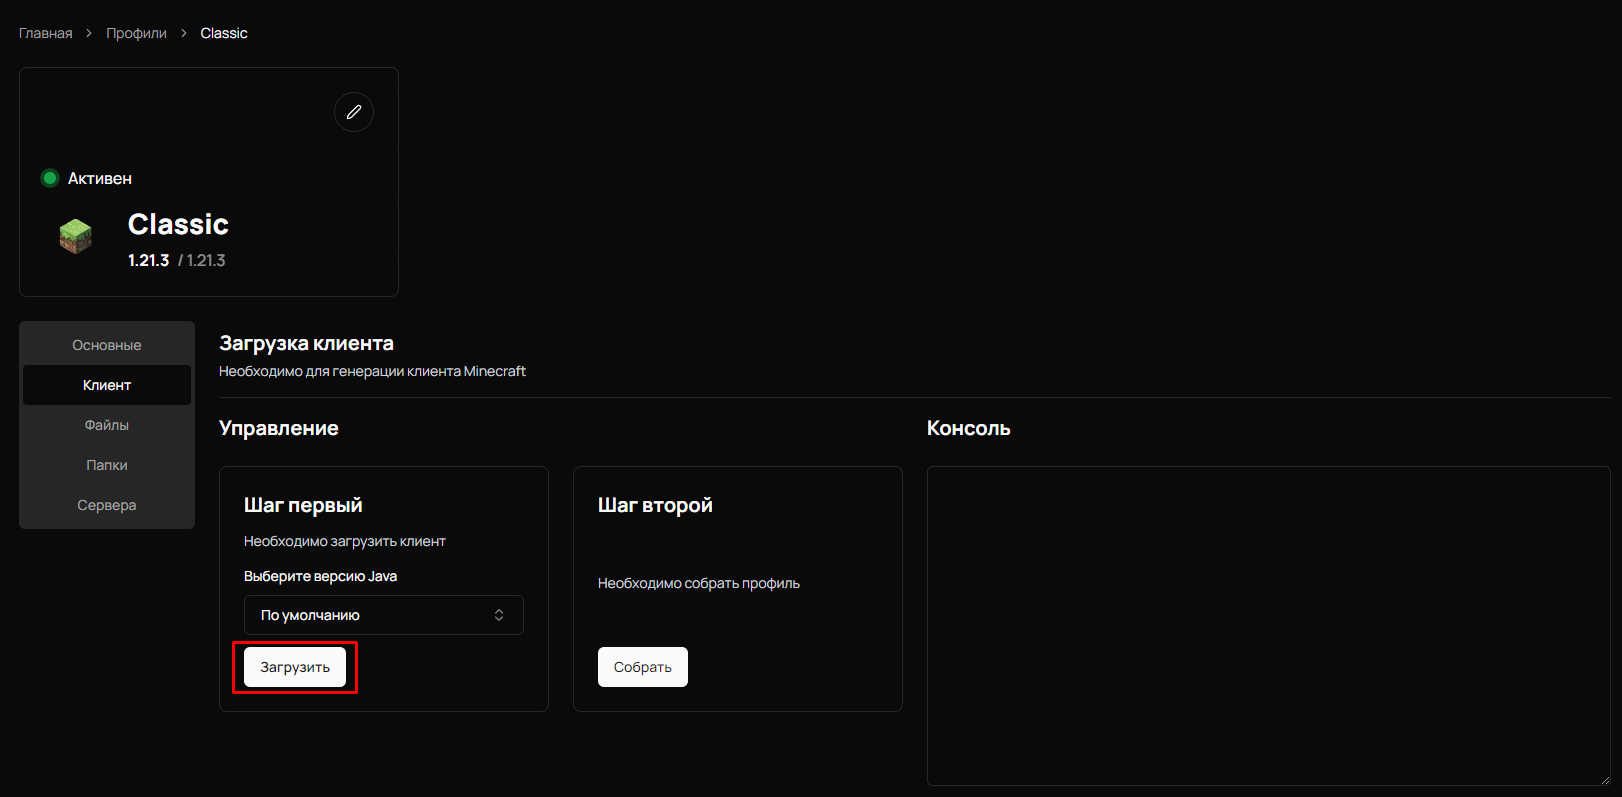Switch to the Основные tab
The image size is (1622, 797).
click(x=107, y=345)
